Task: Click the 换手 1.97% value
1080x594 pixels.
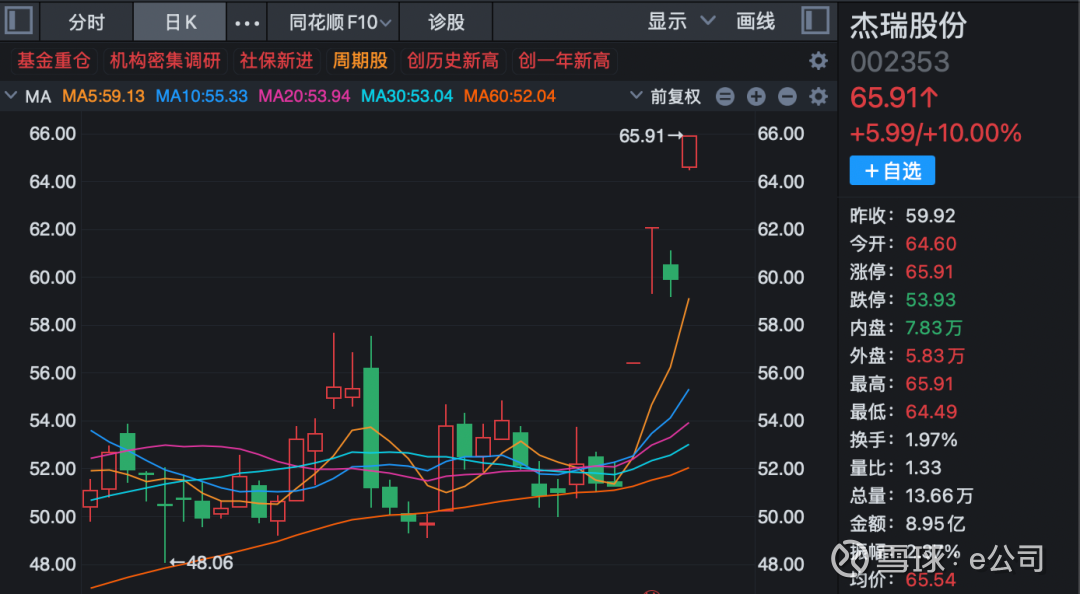Action: 931,440
